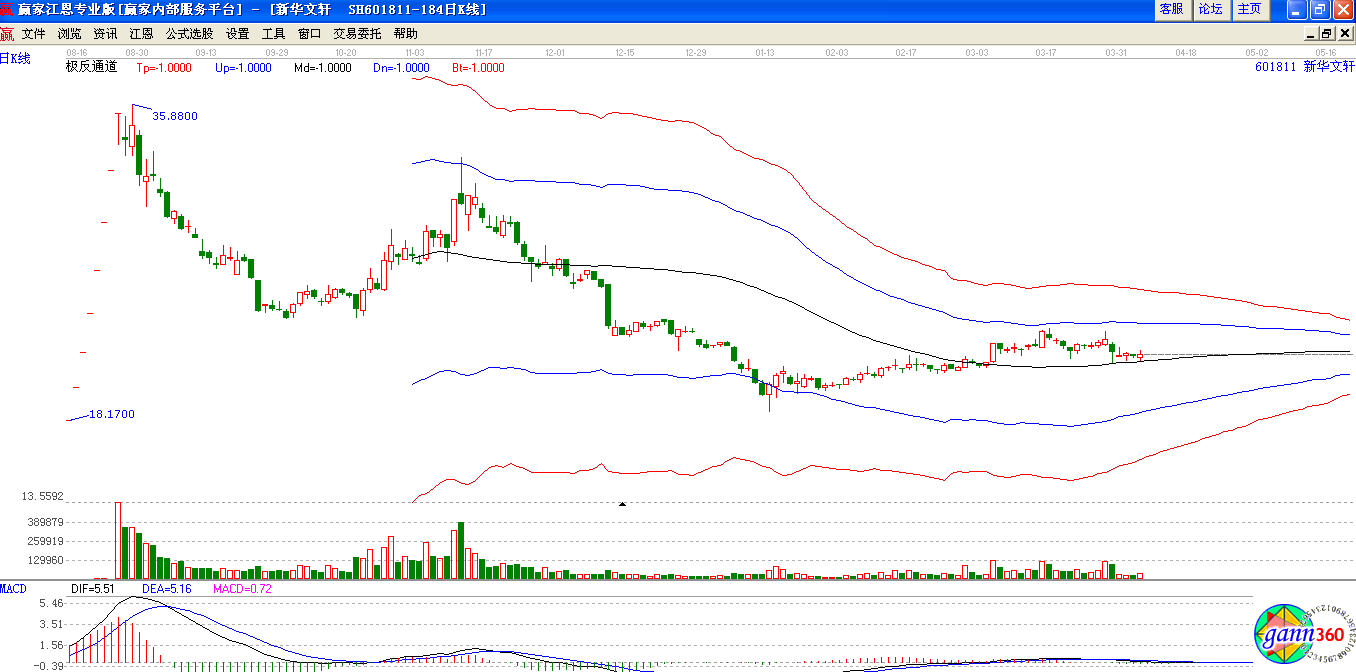Open the 公式选股 menu
This screenshot has height=672, width=1356.
(x=189, y=33)
